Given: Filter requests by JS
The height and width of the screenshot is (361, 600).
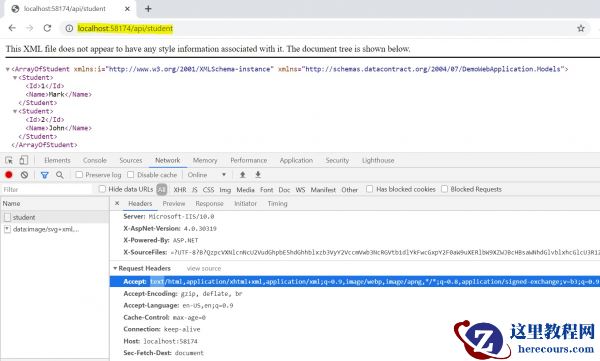Looking at the screenshot, I should 195,189.
